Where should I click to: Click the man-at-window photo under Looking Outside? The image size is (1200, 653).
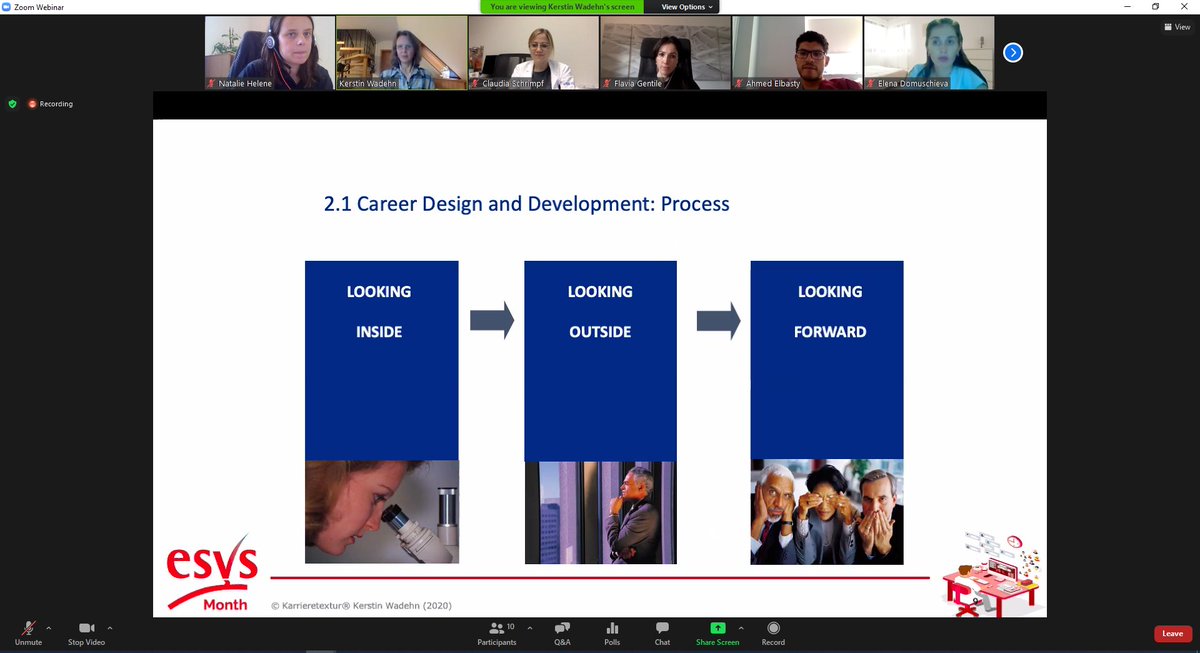pos(600,512)
